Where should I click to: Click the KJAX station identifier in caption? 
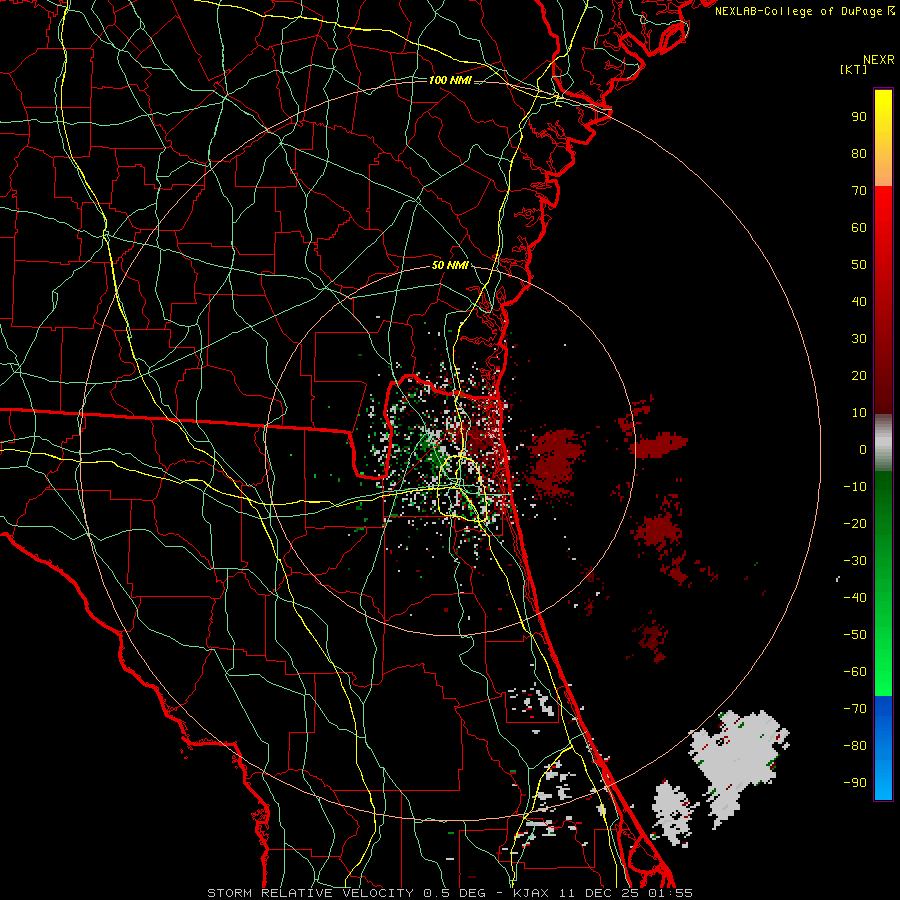(531, 893)
